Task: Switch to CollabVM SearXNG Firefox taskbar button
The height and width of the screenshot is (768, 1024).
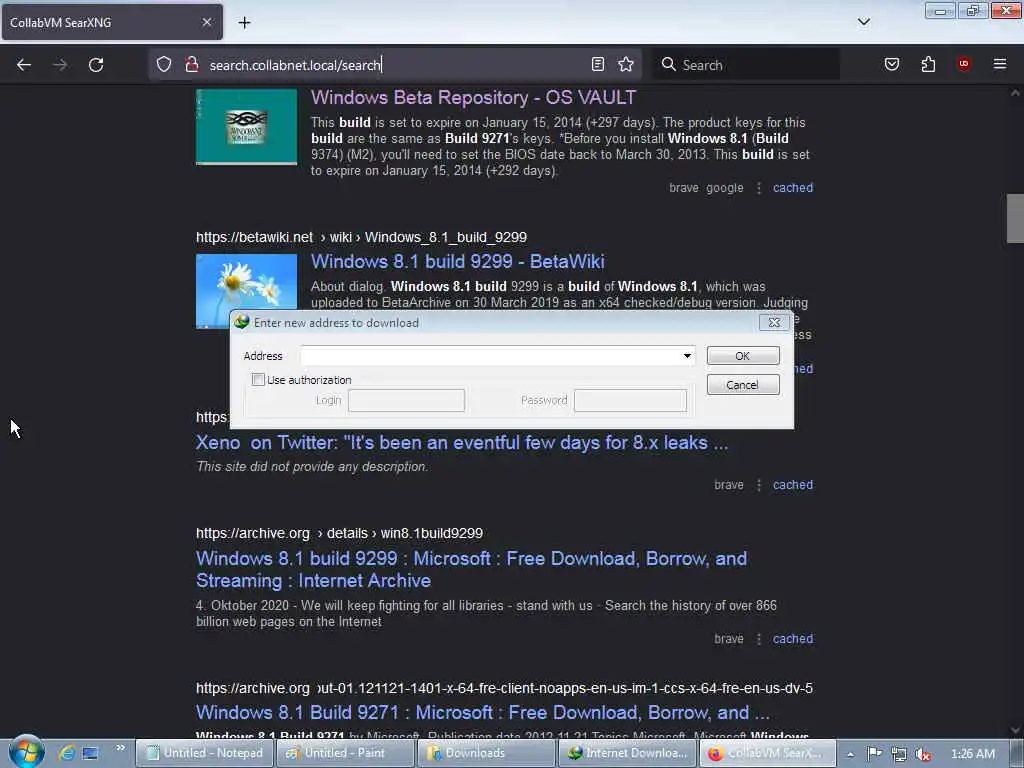Action: [x=768, y=753]
